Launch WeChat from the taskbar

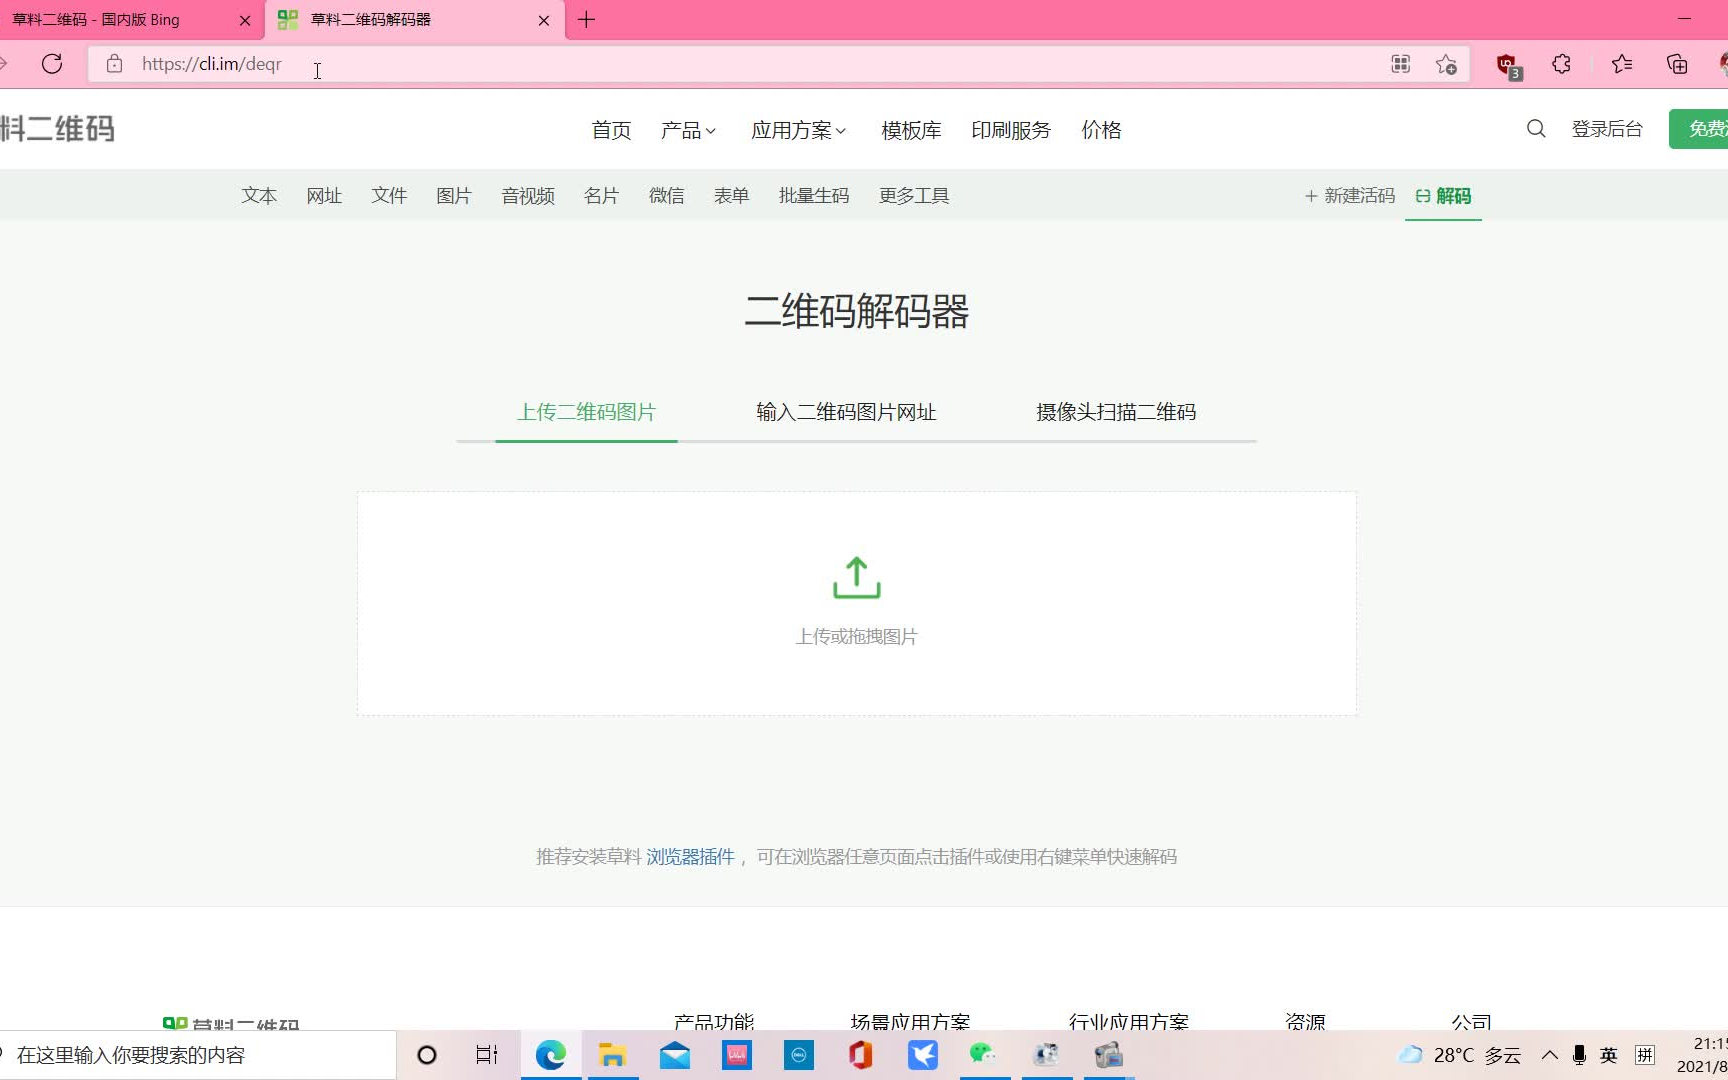tap(984, 1055)
